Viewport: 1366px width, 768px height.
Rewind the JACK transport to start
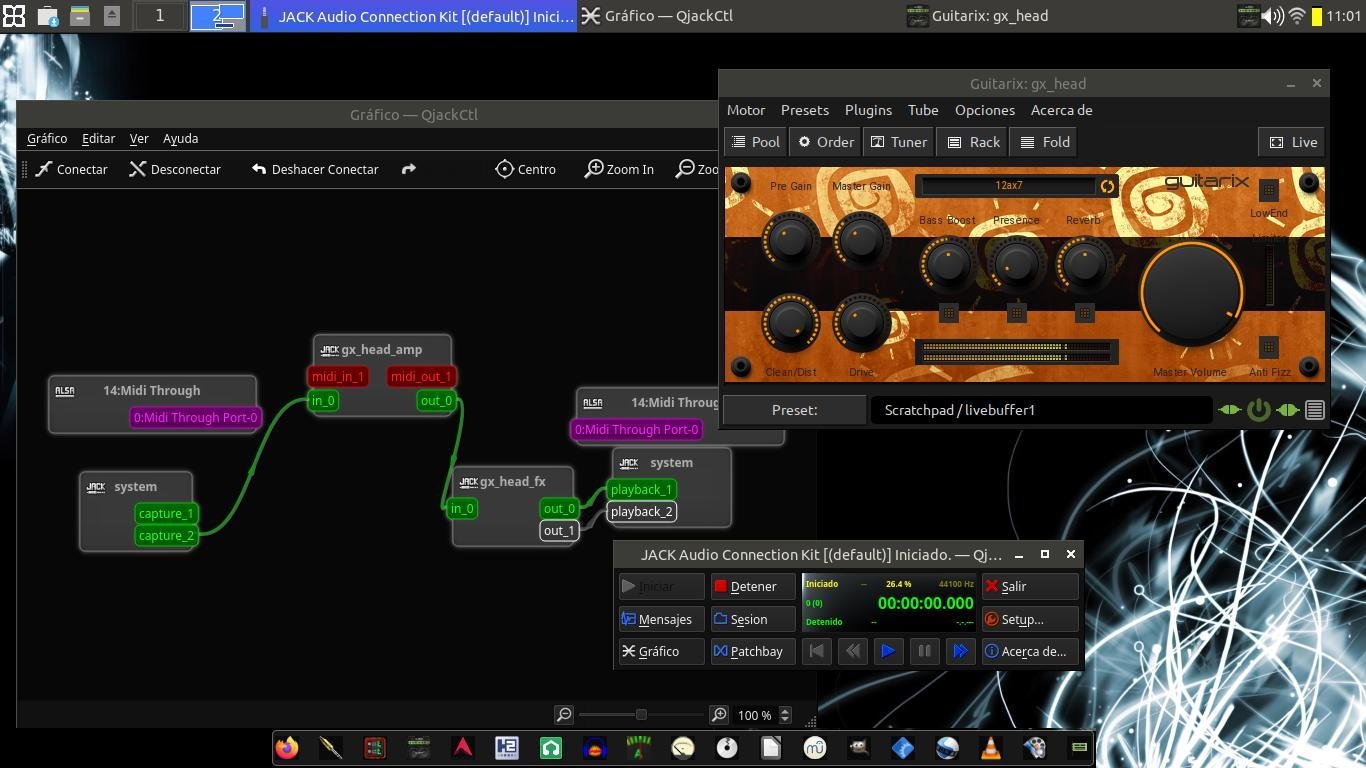pyautogui.click(x=817, y=651)
